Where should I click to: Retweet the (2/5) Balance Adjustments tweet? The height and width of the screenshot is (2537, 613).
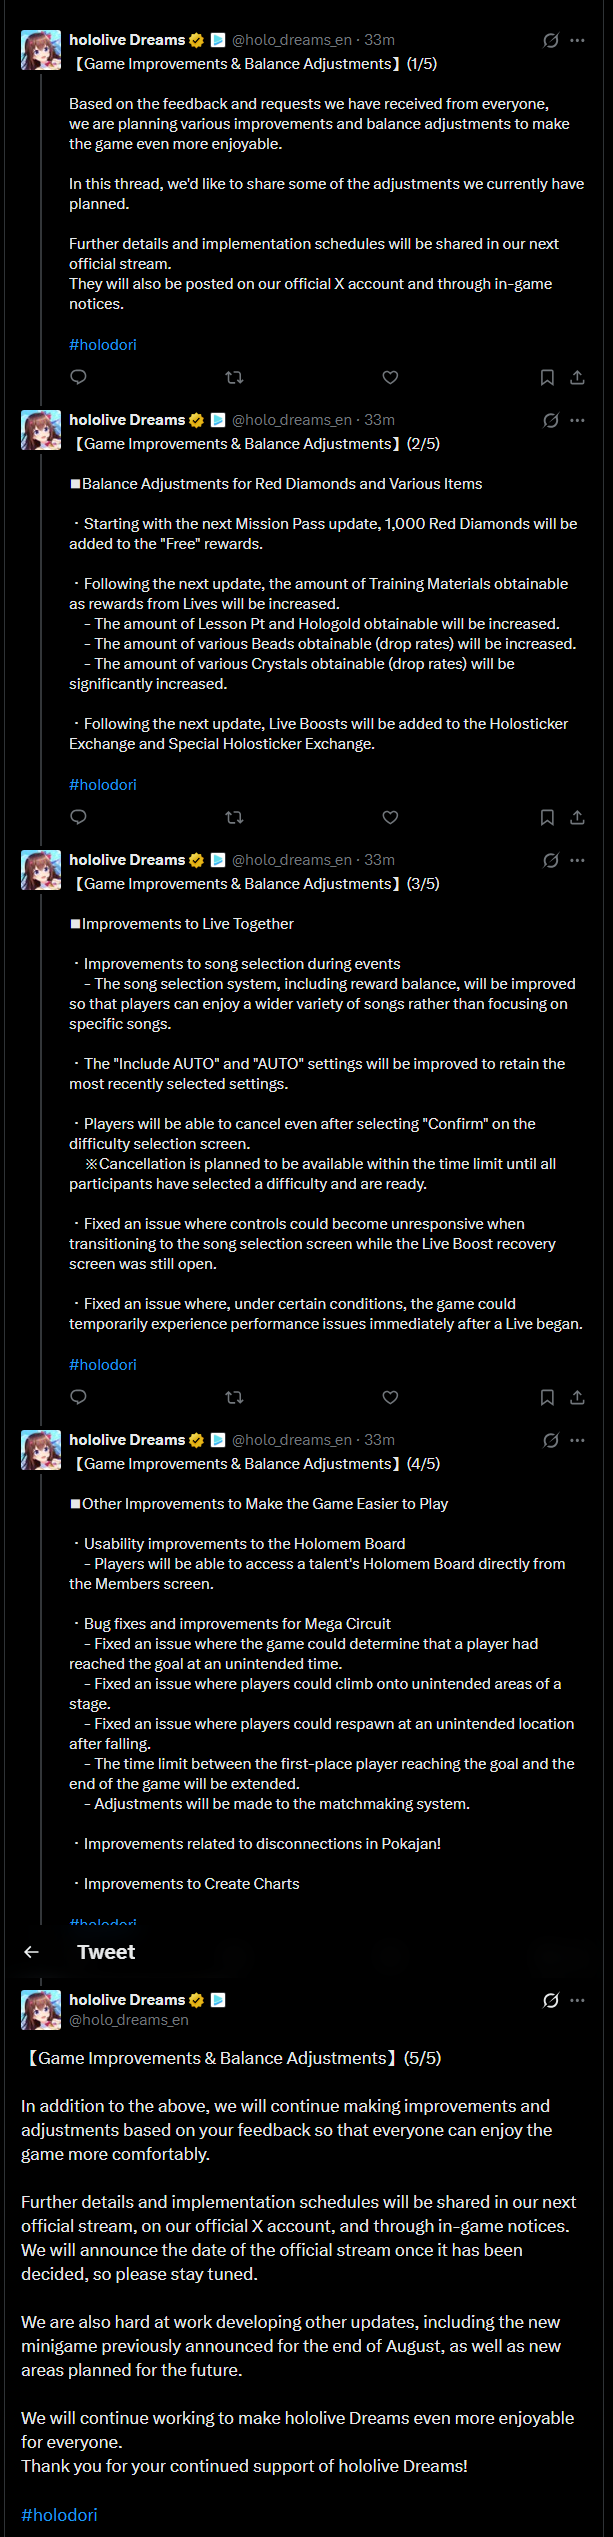coord(234,817)
